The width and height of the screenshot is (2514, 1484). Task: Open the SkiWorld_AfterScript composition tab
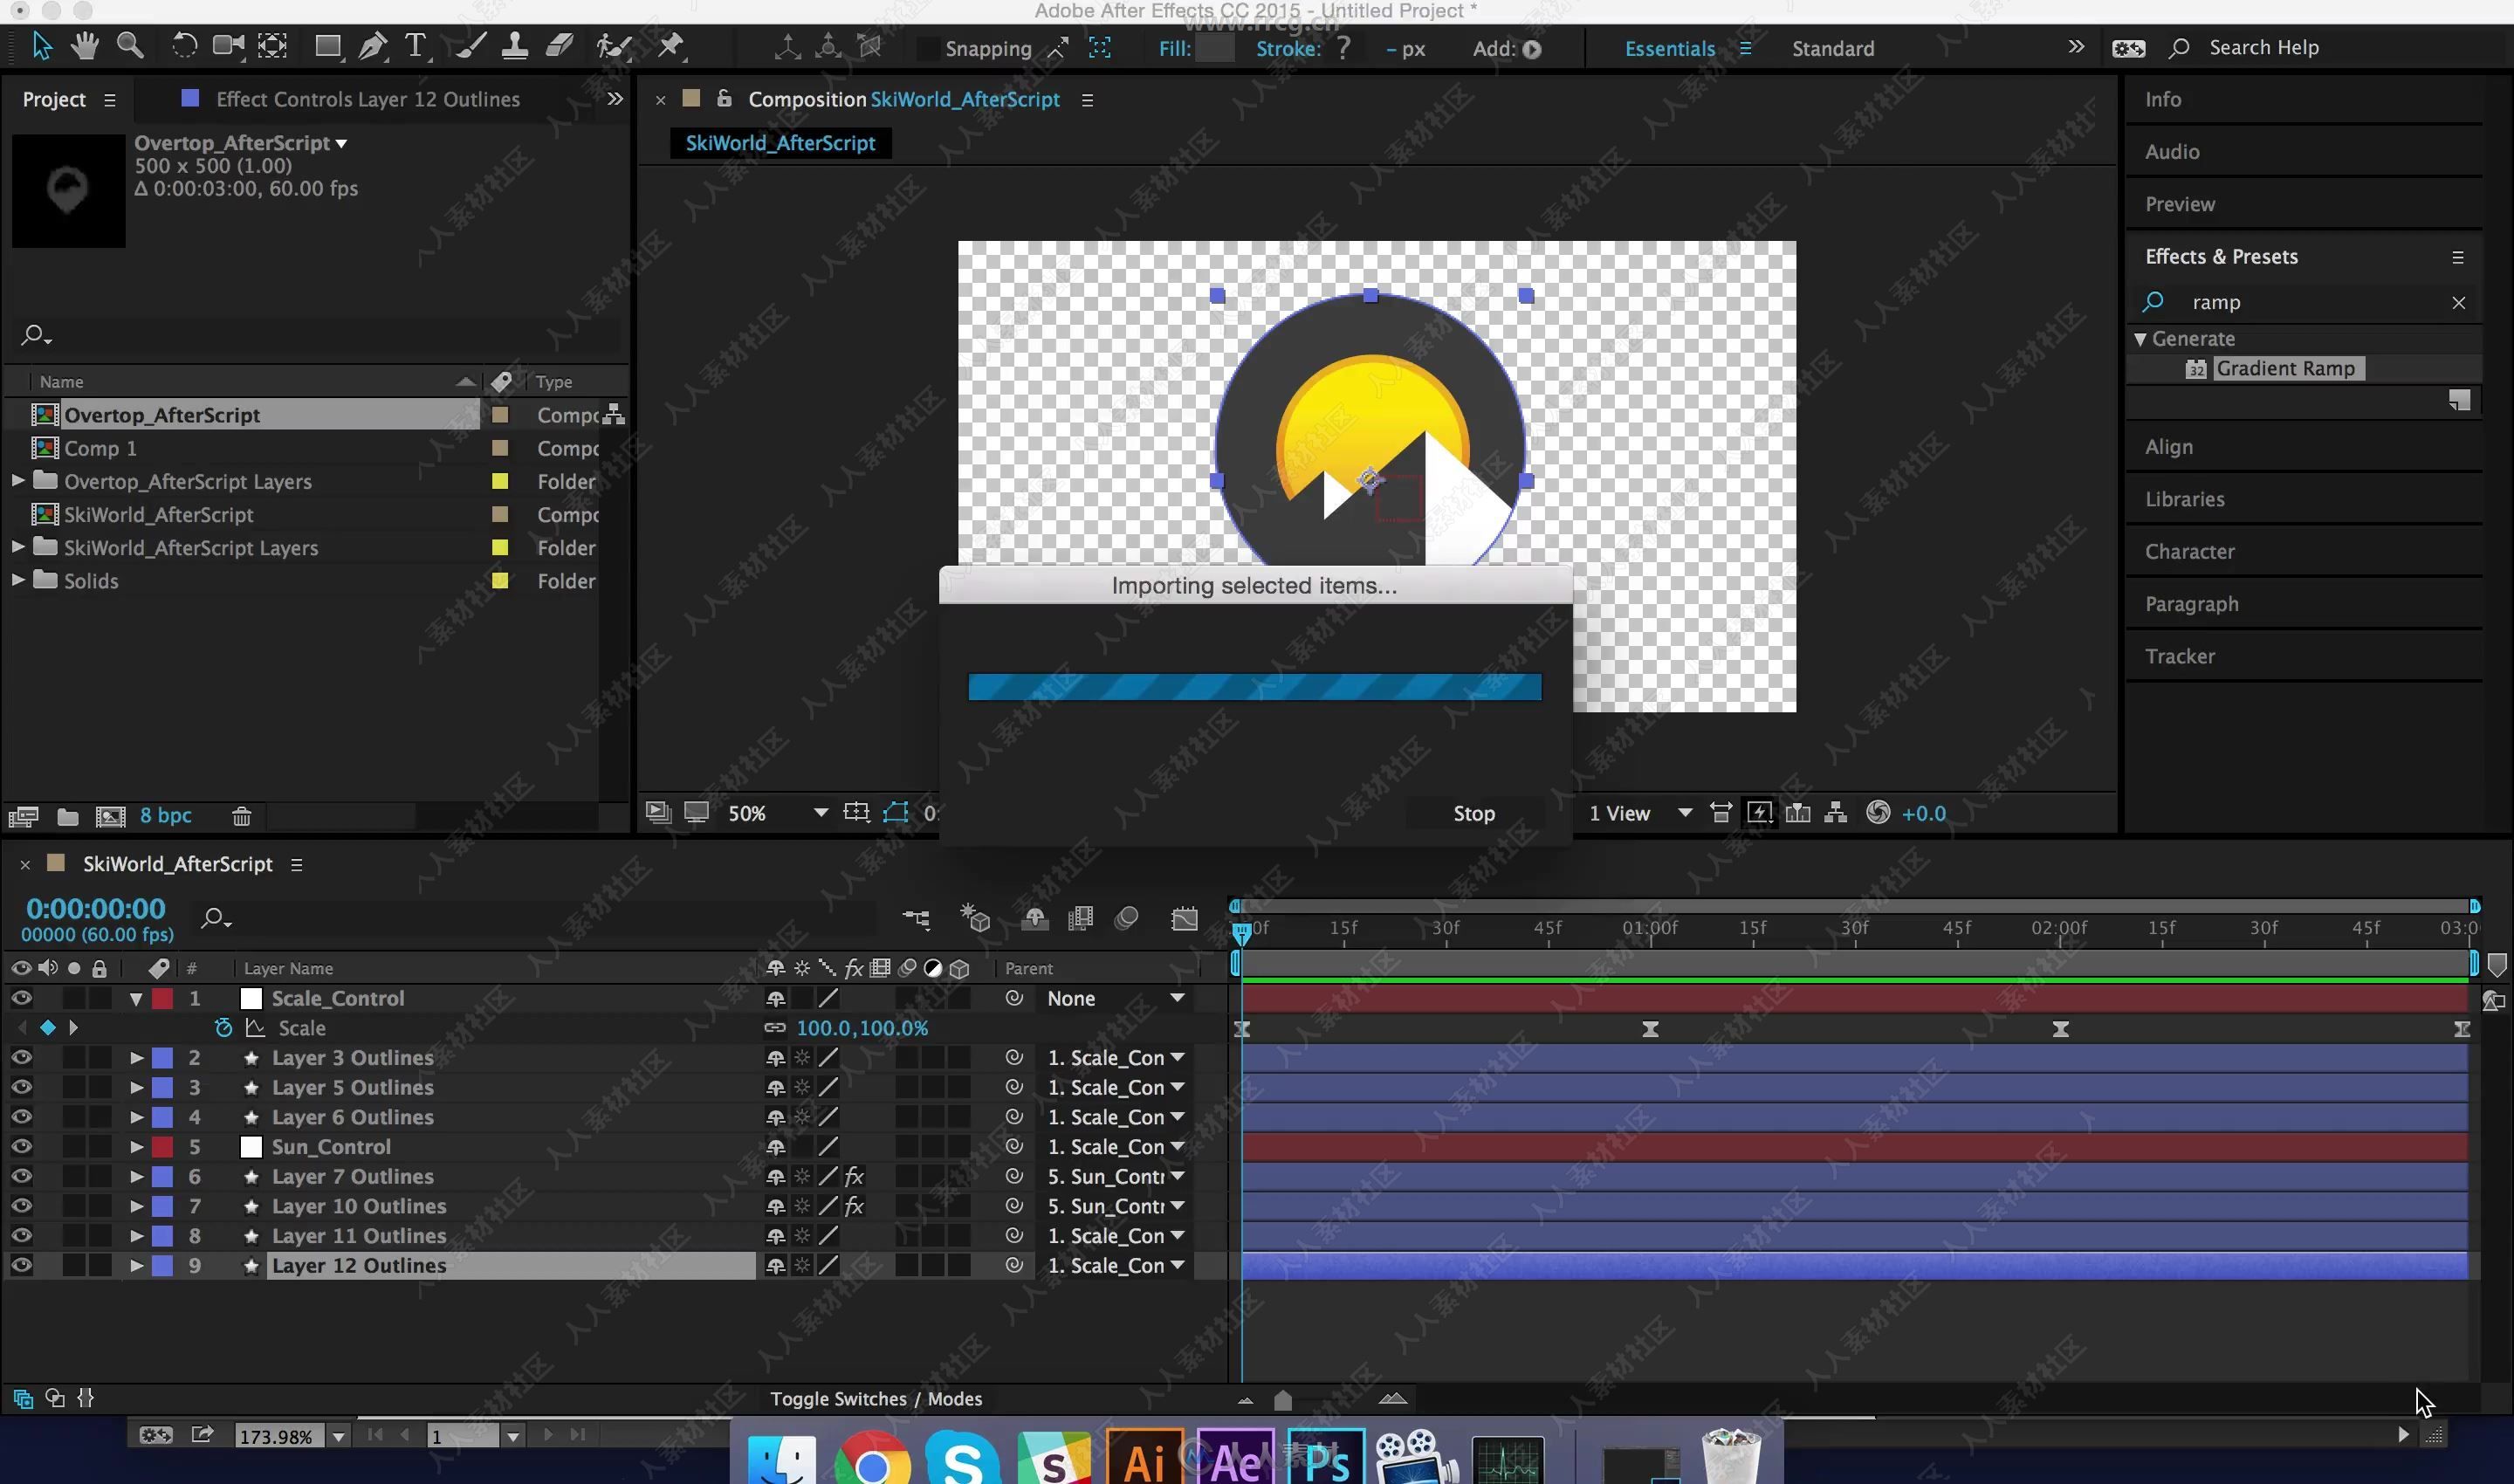pos(780,141)
